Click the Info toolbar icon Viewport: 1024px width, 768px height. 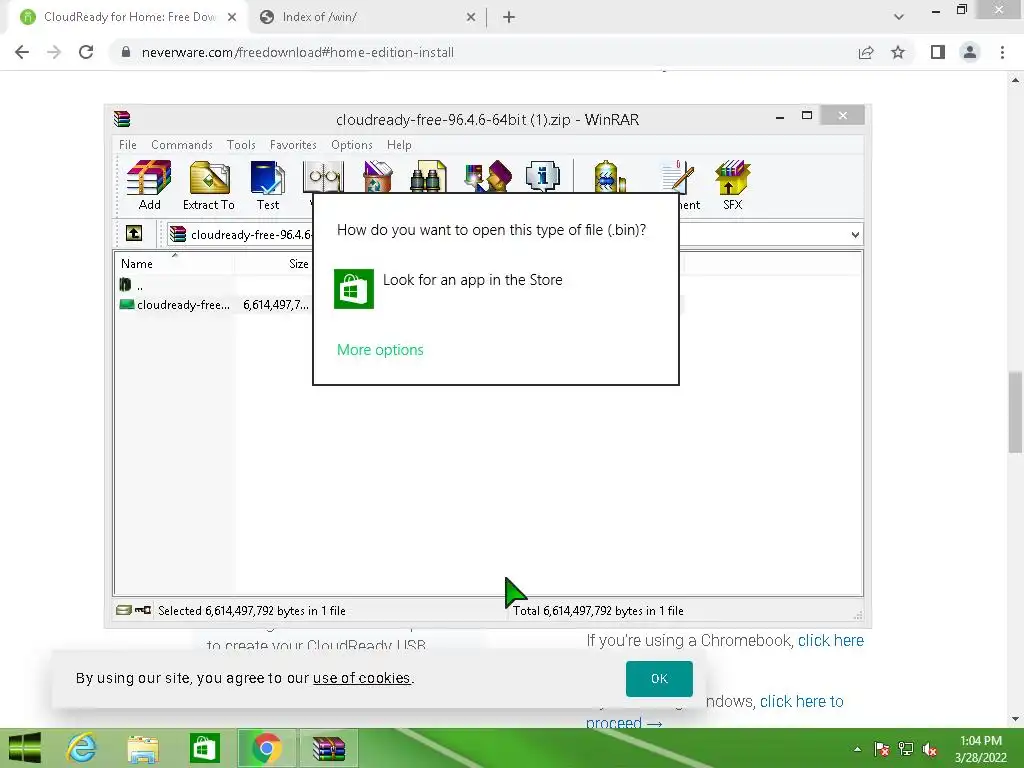click(543, 176)
